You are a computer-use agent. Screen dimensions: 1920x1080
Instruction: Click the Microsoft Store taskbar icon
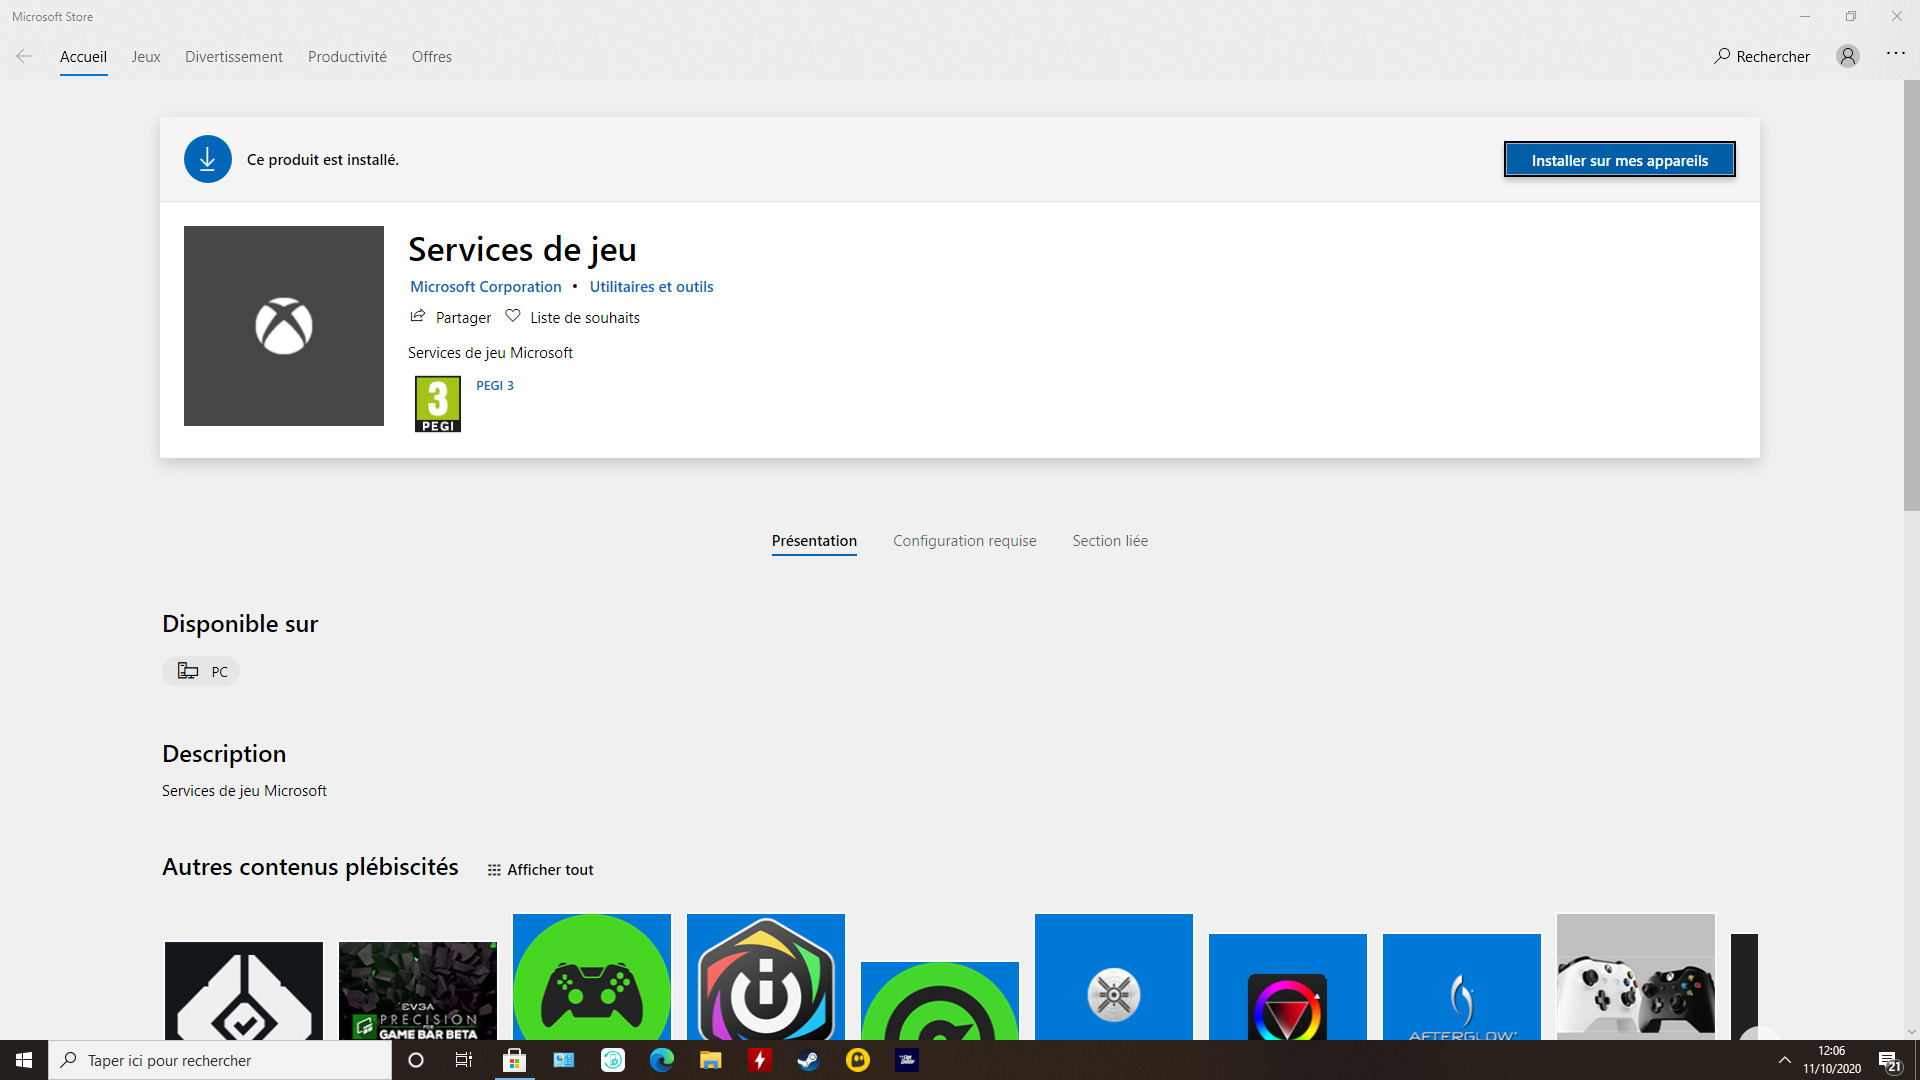point(514,1060)
